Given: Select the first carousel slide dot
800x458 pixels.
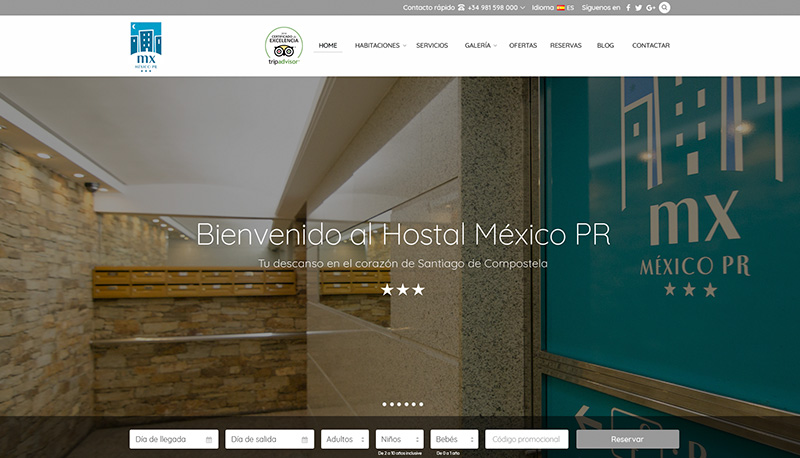Looking at the screenshot, I should click(x=385, y=404).
